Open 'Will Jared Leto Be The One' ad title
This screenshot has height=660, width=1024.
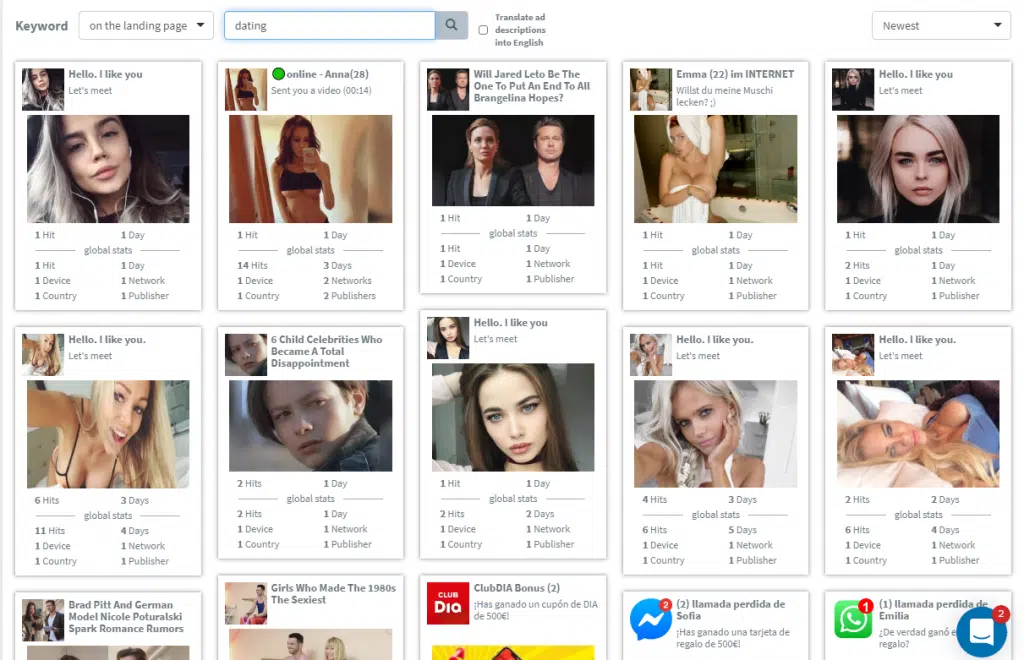coord(532,86)
